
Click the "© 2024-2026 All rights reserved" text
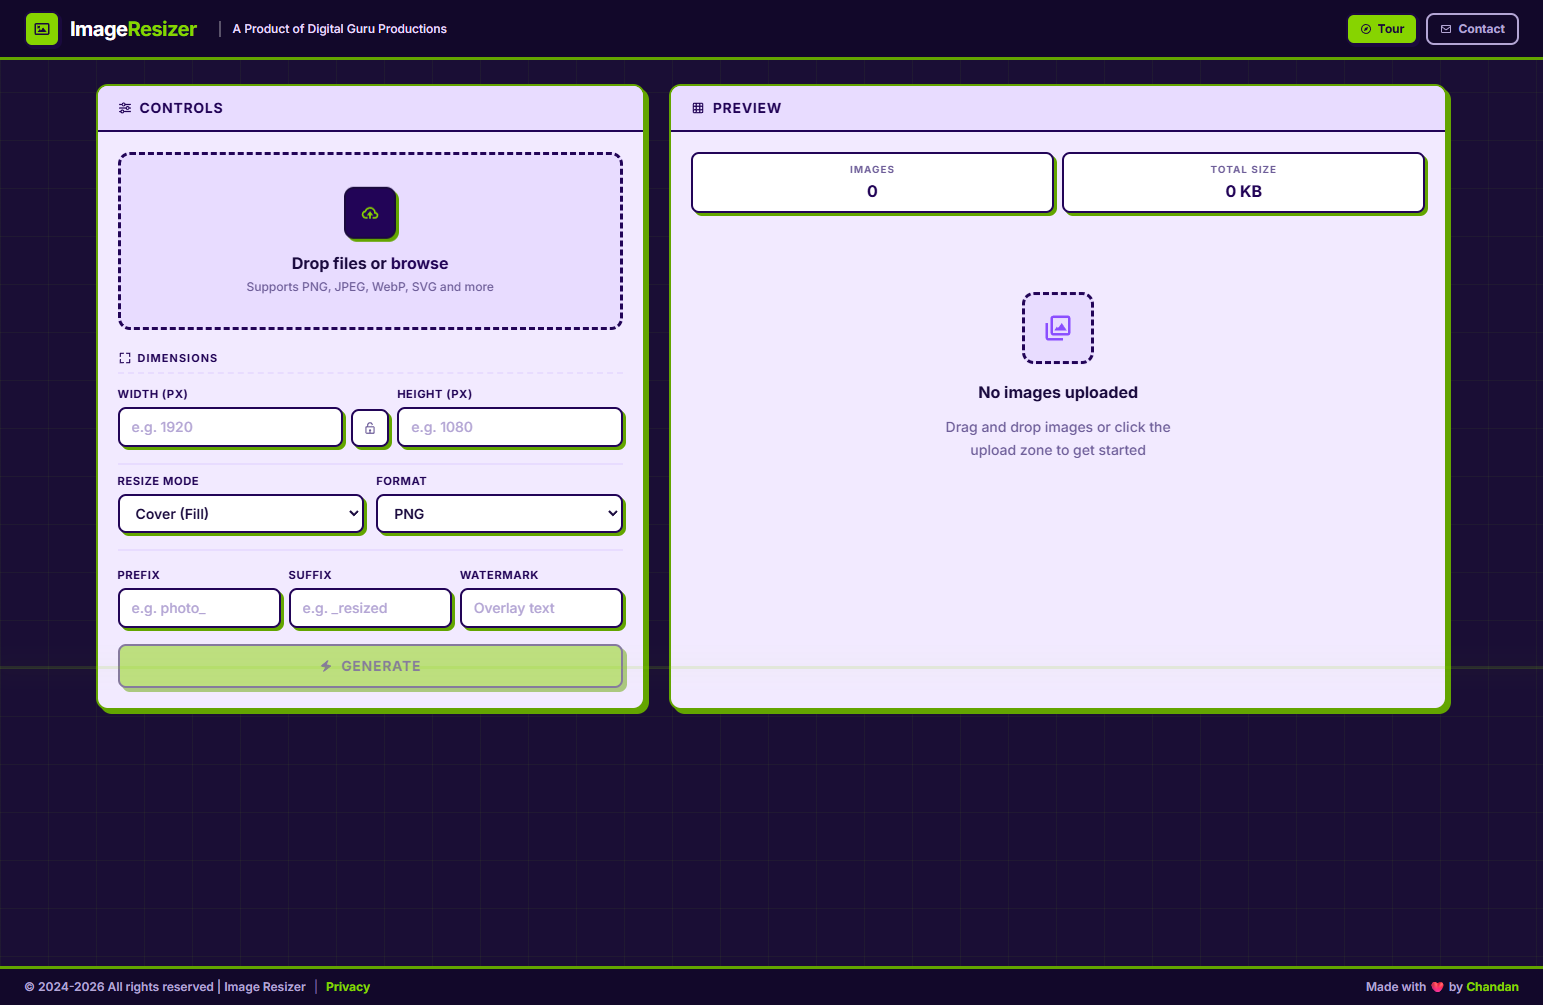(x=119, y=987)
